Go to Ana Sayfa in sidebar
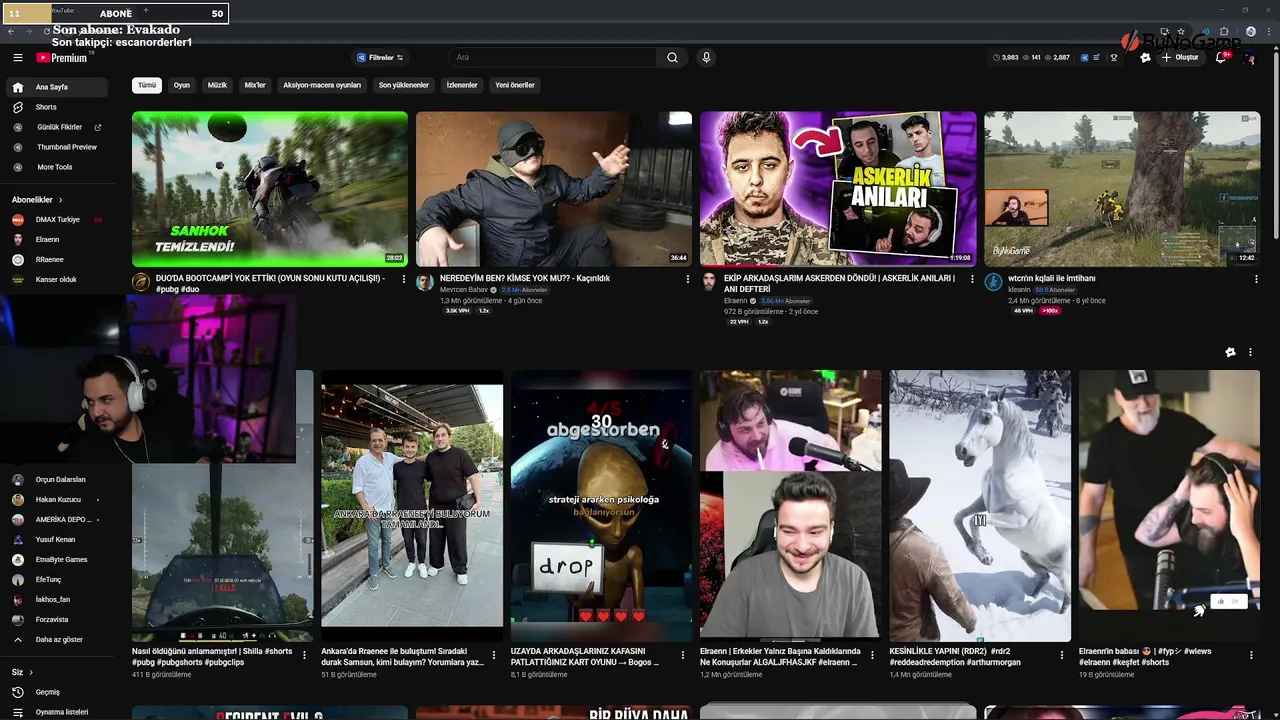Screen dimensions: 1280x720 [56, 87]
